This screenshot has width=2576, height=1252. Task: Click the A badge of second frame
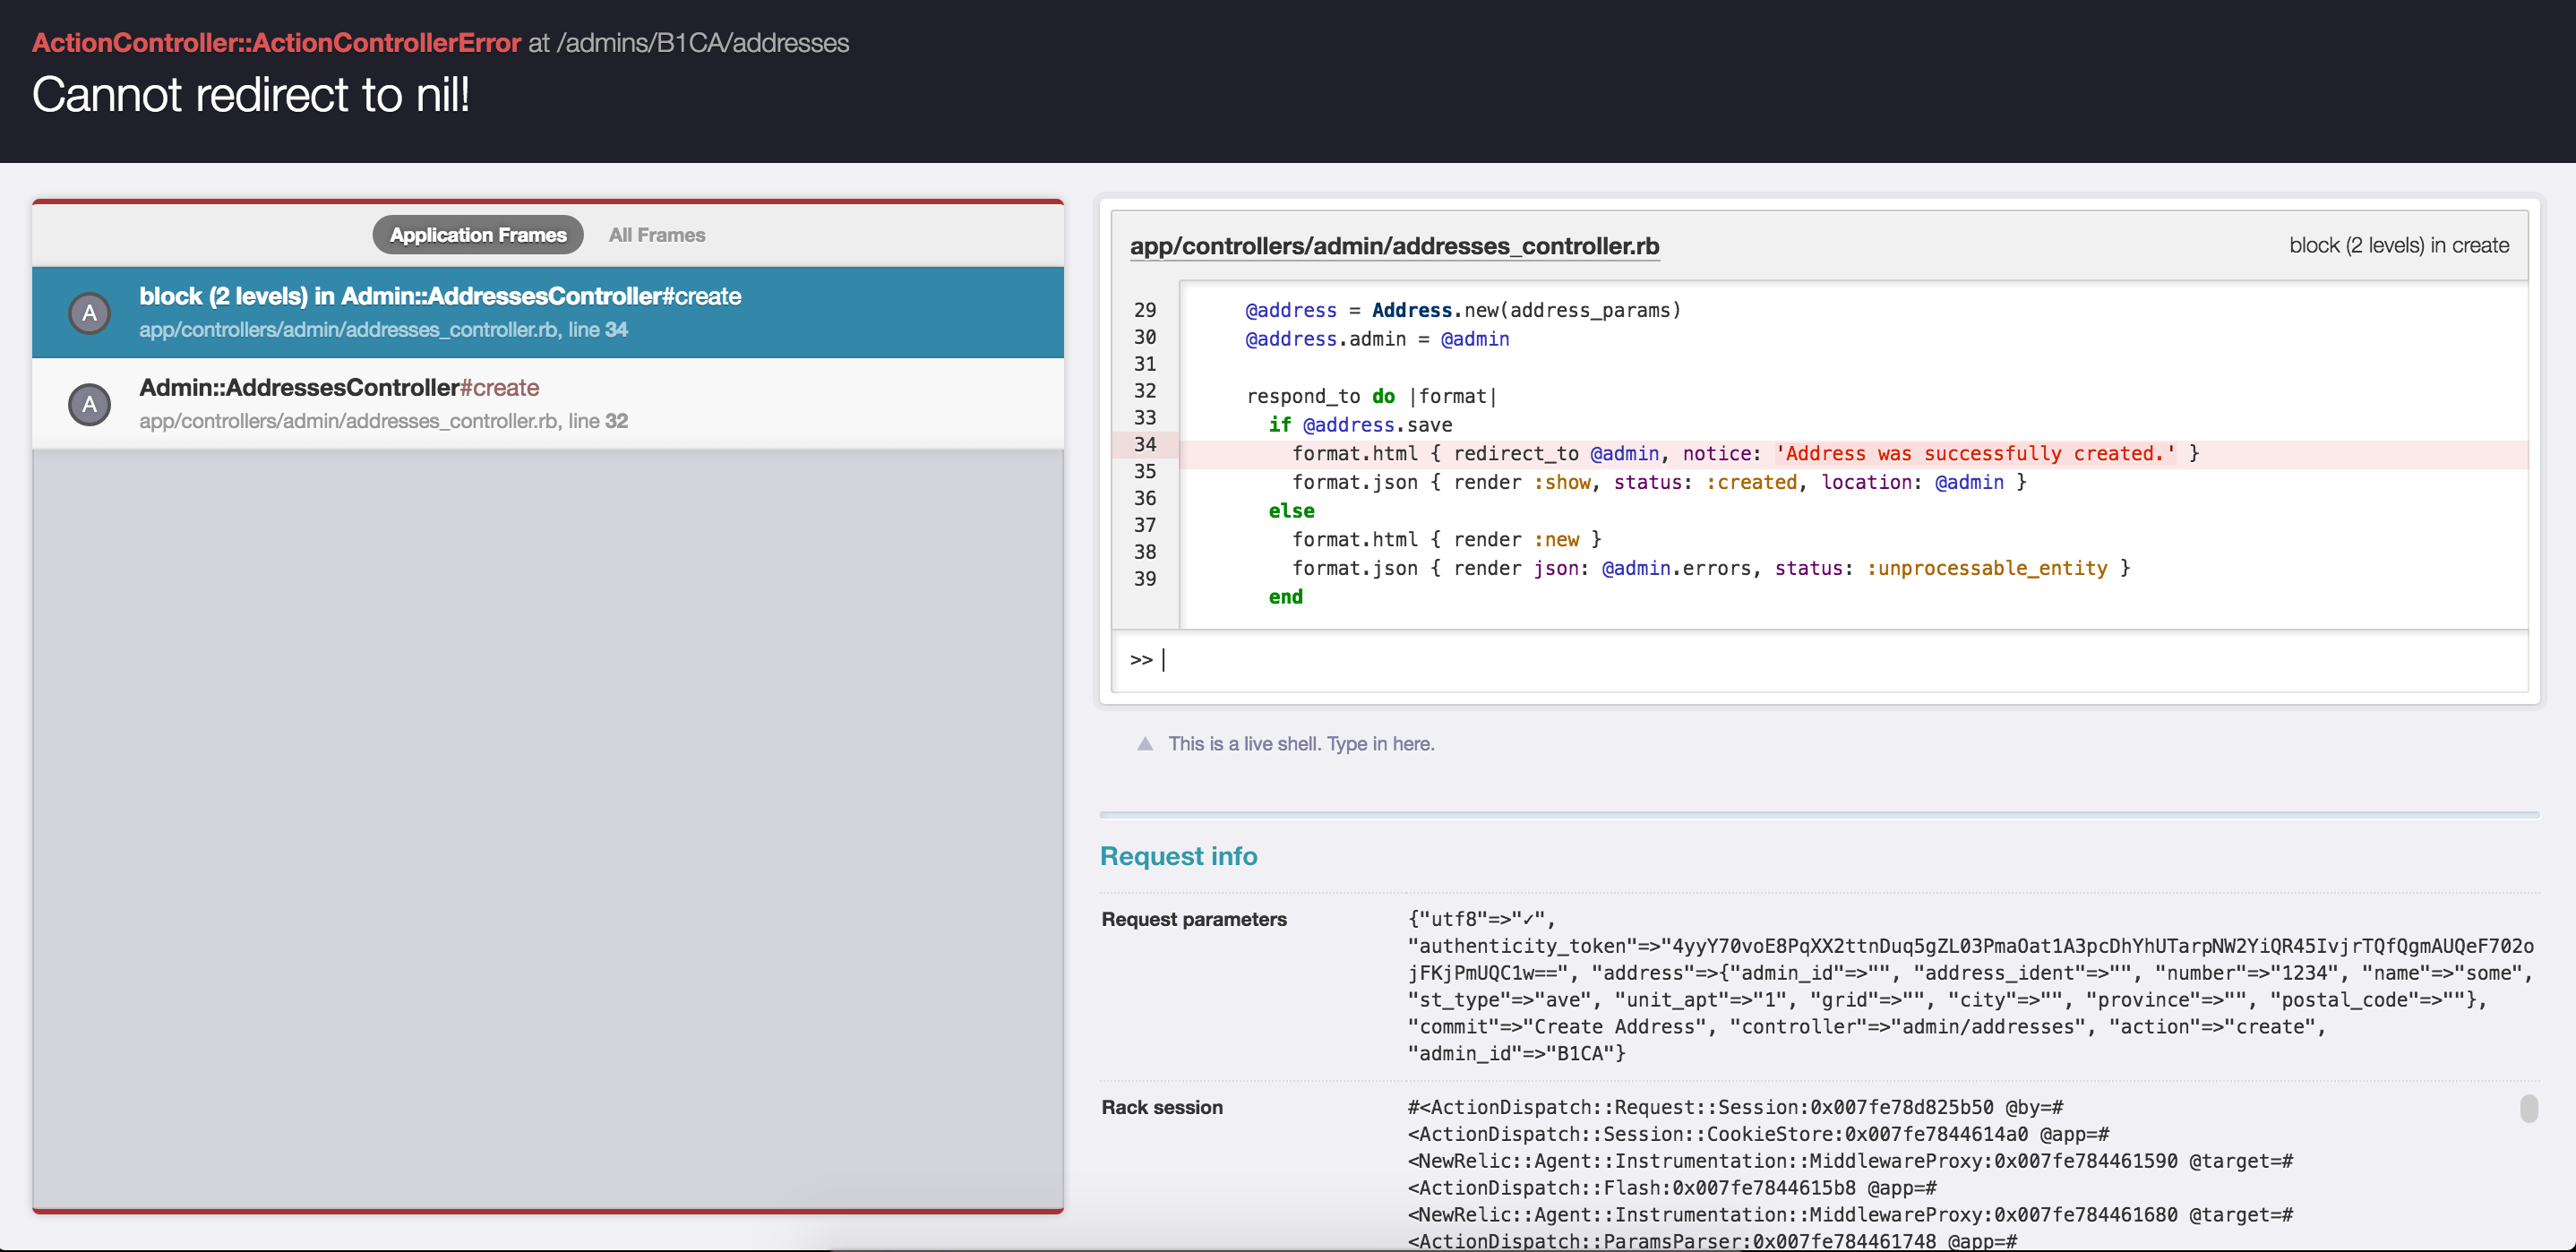[89, 404]
